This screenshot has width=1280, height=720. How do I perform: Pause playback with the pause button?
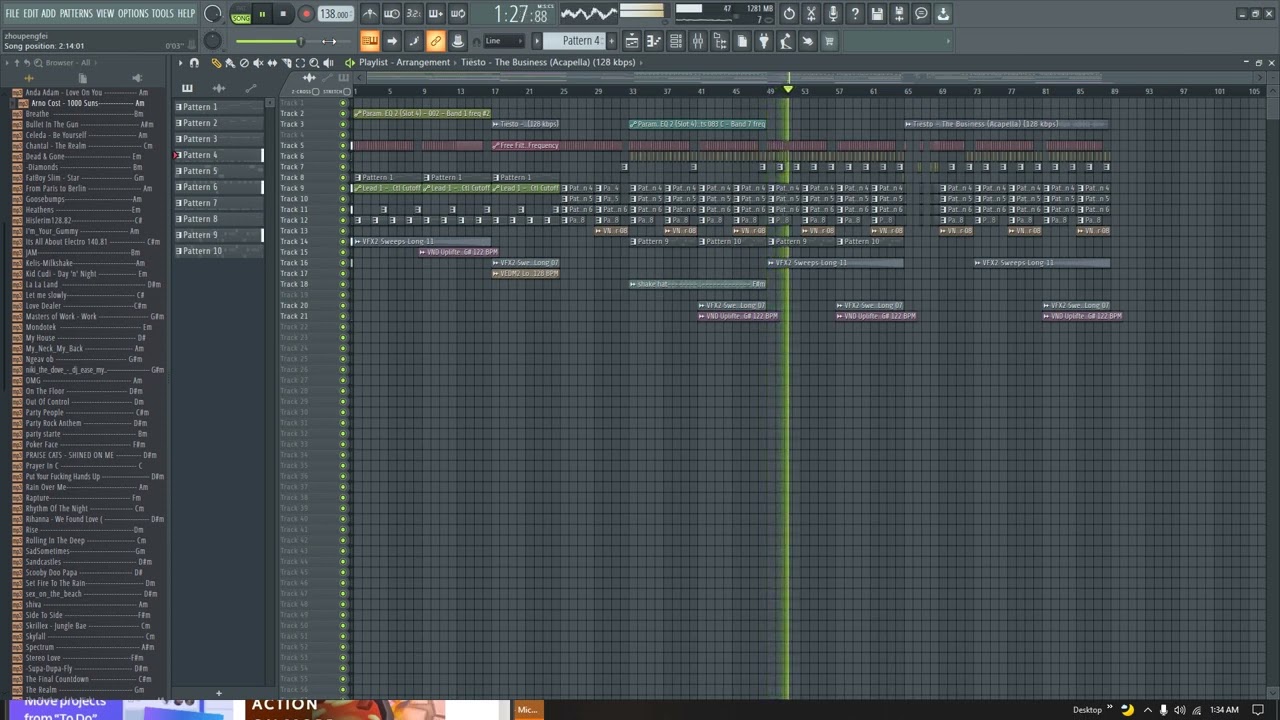(x=262, y=14)
